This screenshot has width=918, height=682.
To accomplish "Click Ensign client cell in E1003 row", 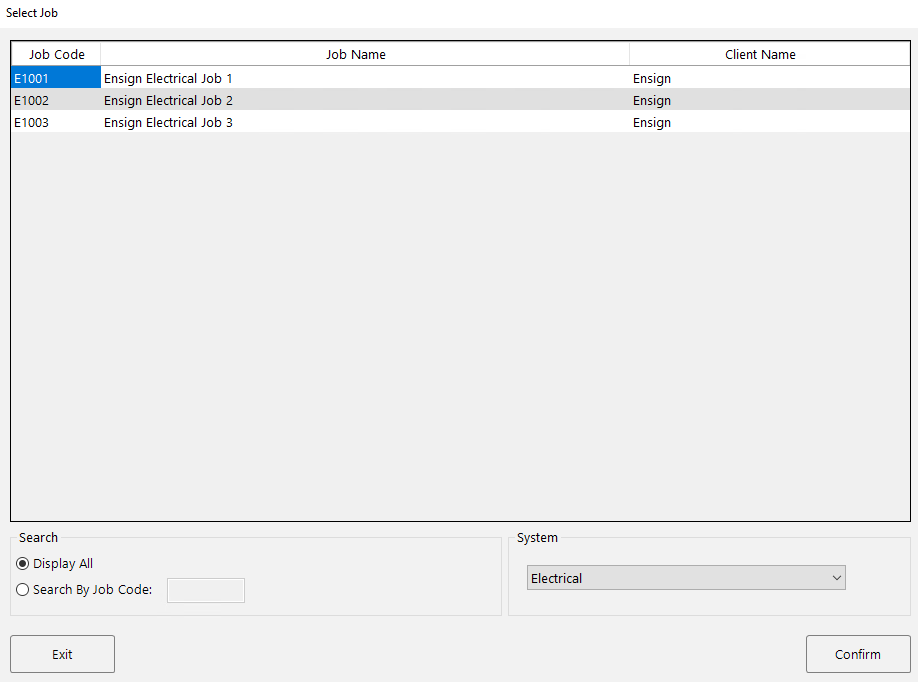I will tap(652, 122).
